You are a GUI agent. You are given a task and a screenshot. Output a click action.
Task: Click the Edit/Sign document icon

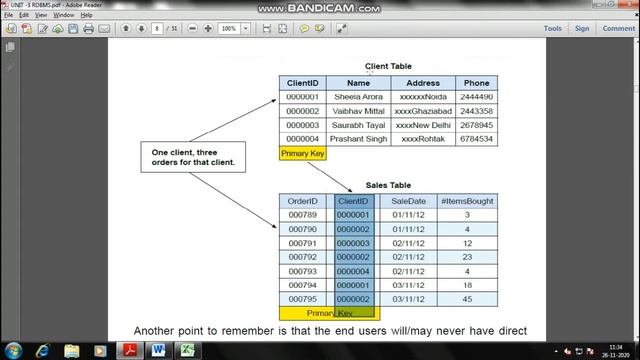tap(42, 29)
